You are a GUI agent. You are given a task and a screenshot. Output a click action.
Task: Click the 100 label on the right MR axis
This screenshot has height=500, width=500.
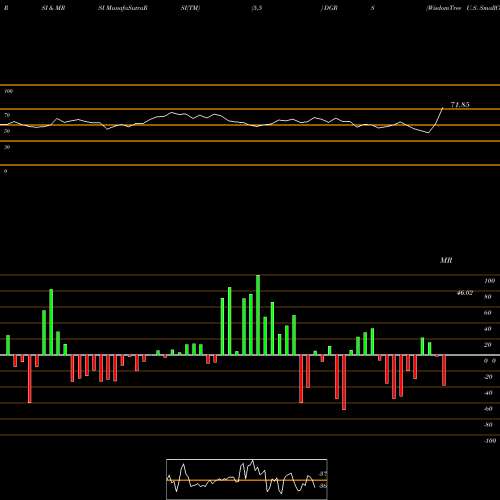[490, 281]
